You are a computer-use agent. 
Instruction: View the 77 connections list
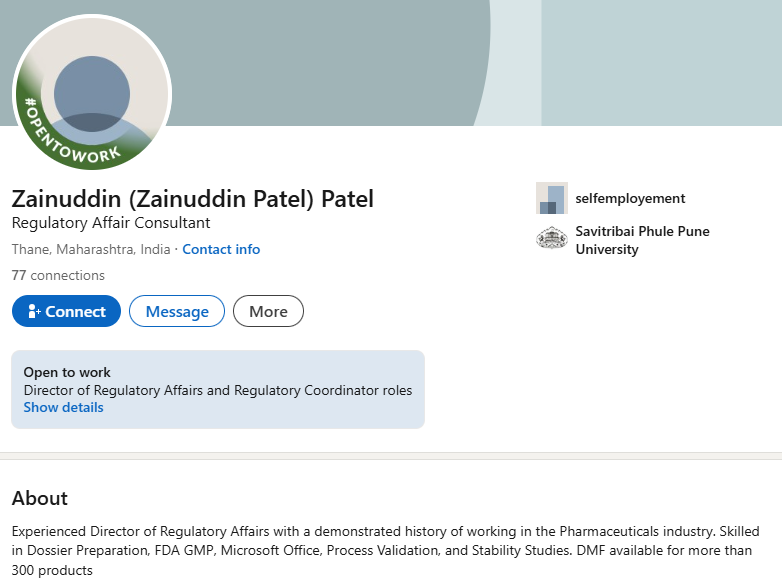(x=58, y=275)
